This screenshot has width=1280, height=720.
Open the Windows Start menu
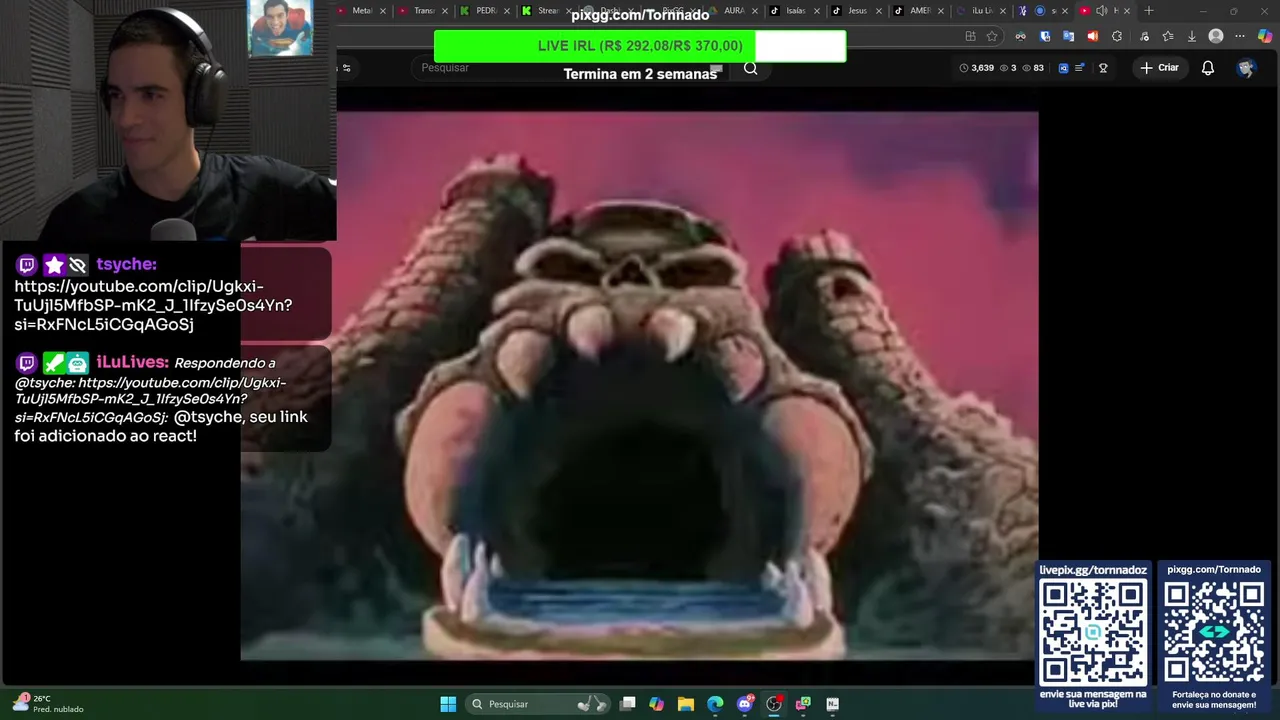(x=448, y=704)
